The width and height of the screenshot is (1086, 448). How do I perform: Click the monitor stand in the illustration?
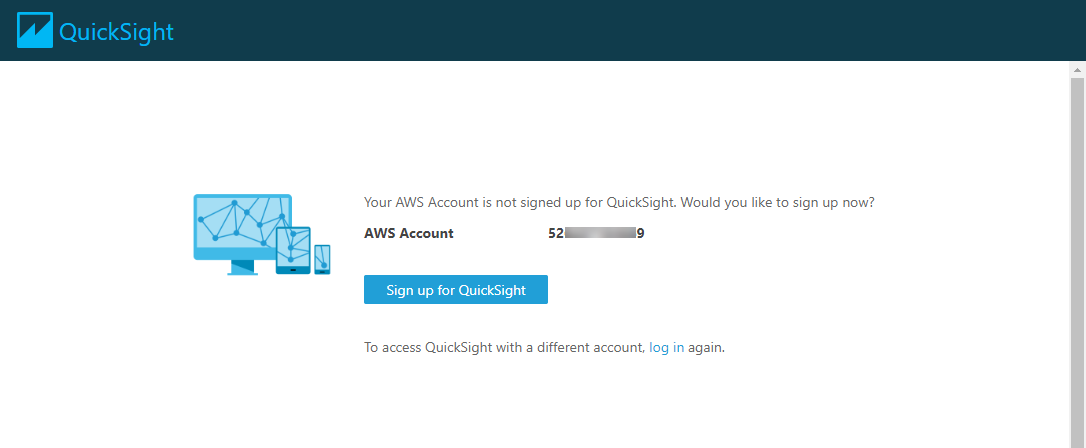242,268
